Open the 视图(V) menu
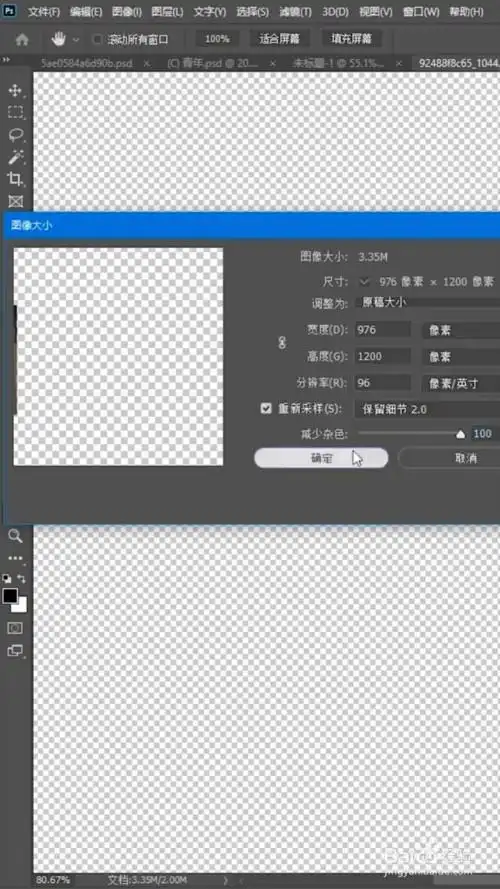The image size is (500, 889). click(376, 11)
